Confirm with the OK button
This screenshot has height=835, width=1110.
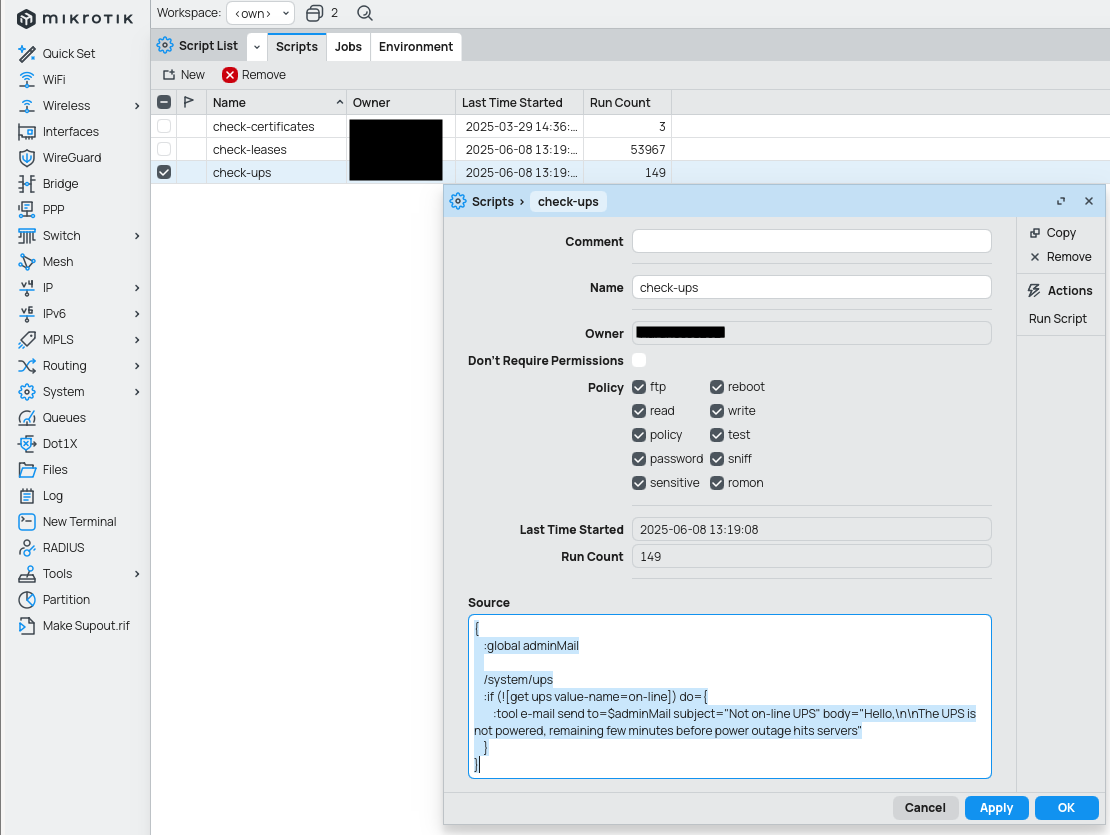[1066, 807]
